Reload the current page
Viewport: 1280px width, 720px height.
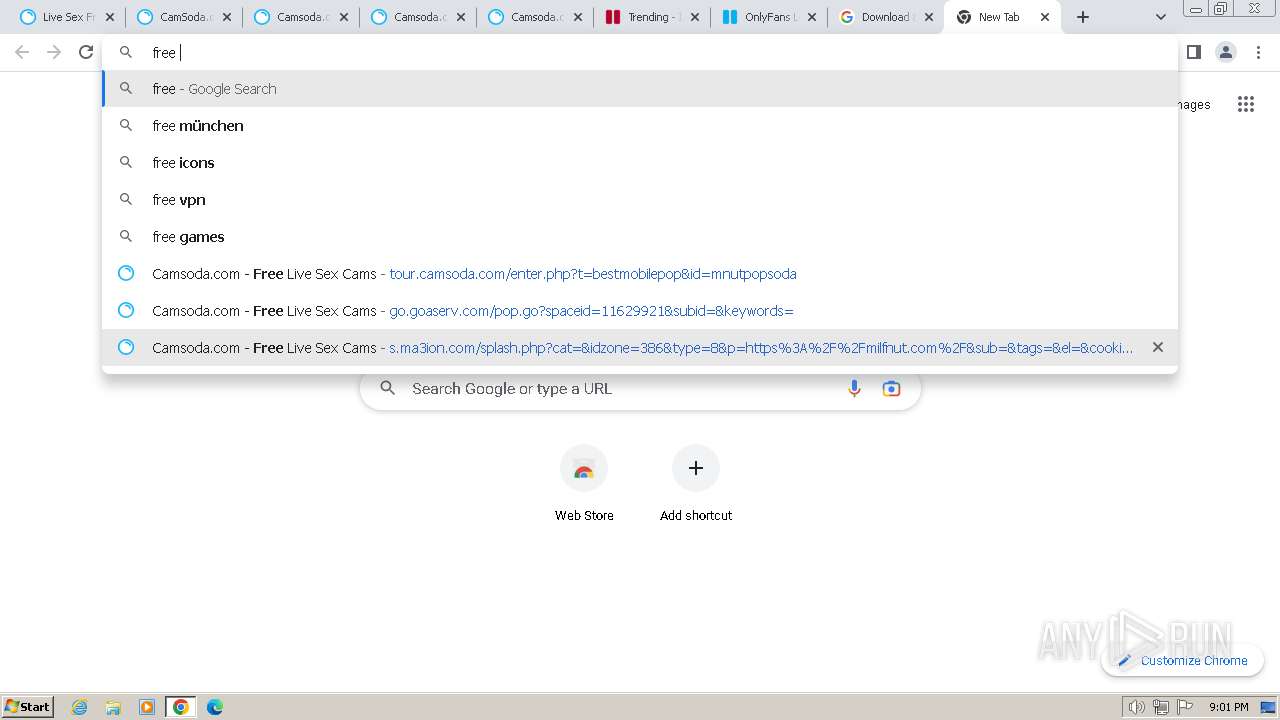tap(86, 52)
